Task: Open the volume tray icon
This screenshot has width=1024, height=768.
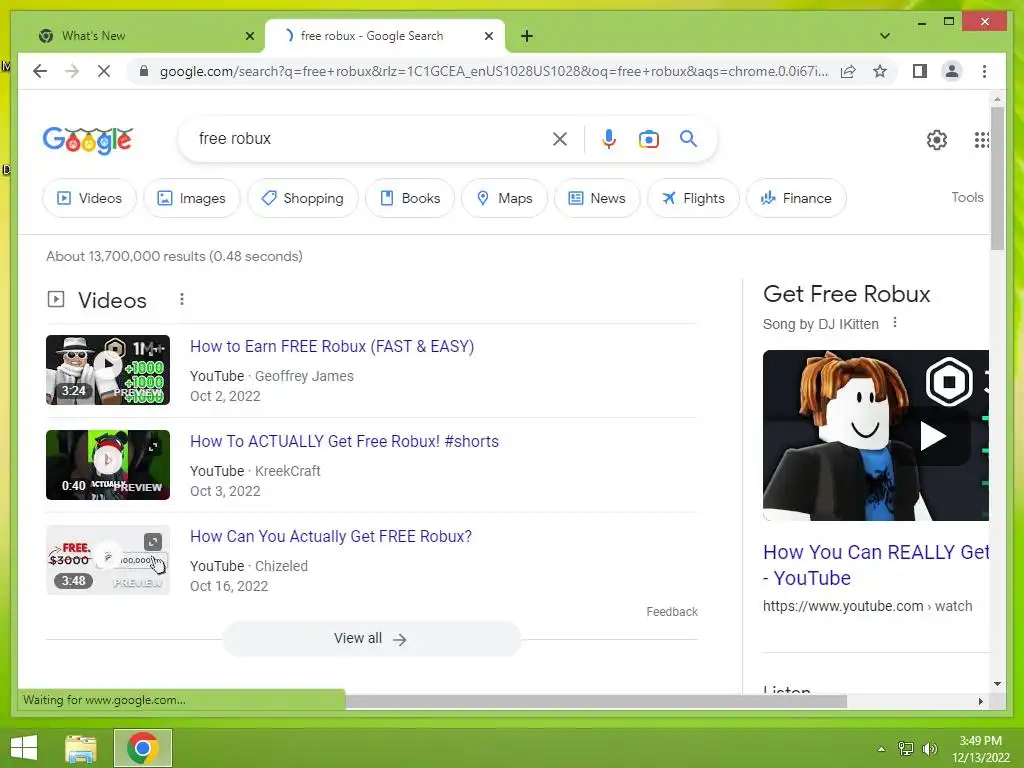Action: (929, 748)
